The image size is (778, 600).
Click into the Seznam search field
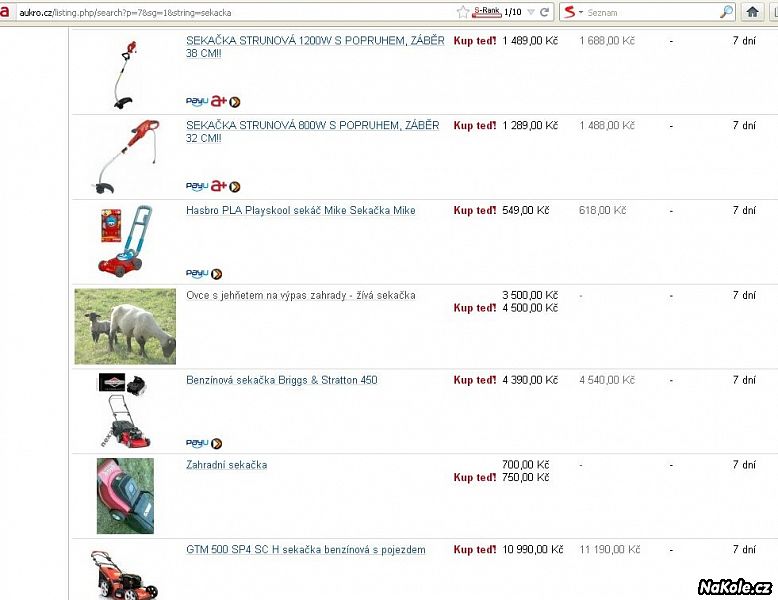click(x=651, y=12)
